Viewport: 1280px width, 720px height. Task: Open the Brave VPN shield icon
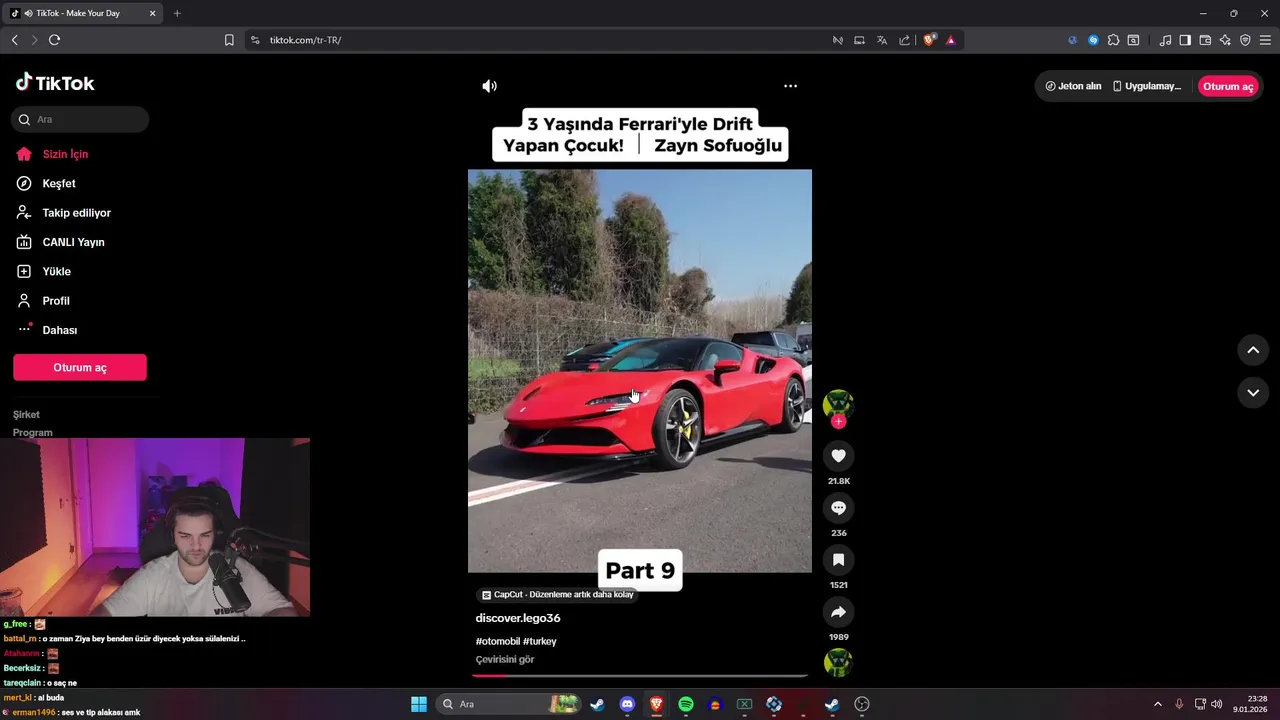[1245, 40]
